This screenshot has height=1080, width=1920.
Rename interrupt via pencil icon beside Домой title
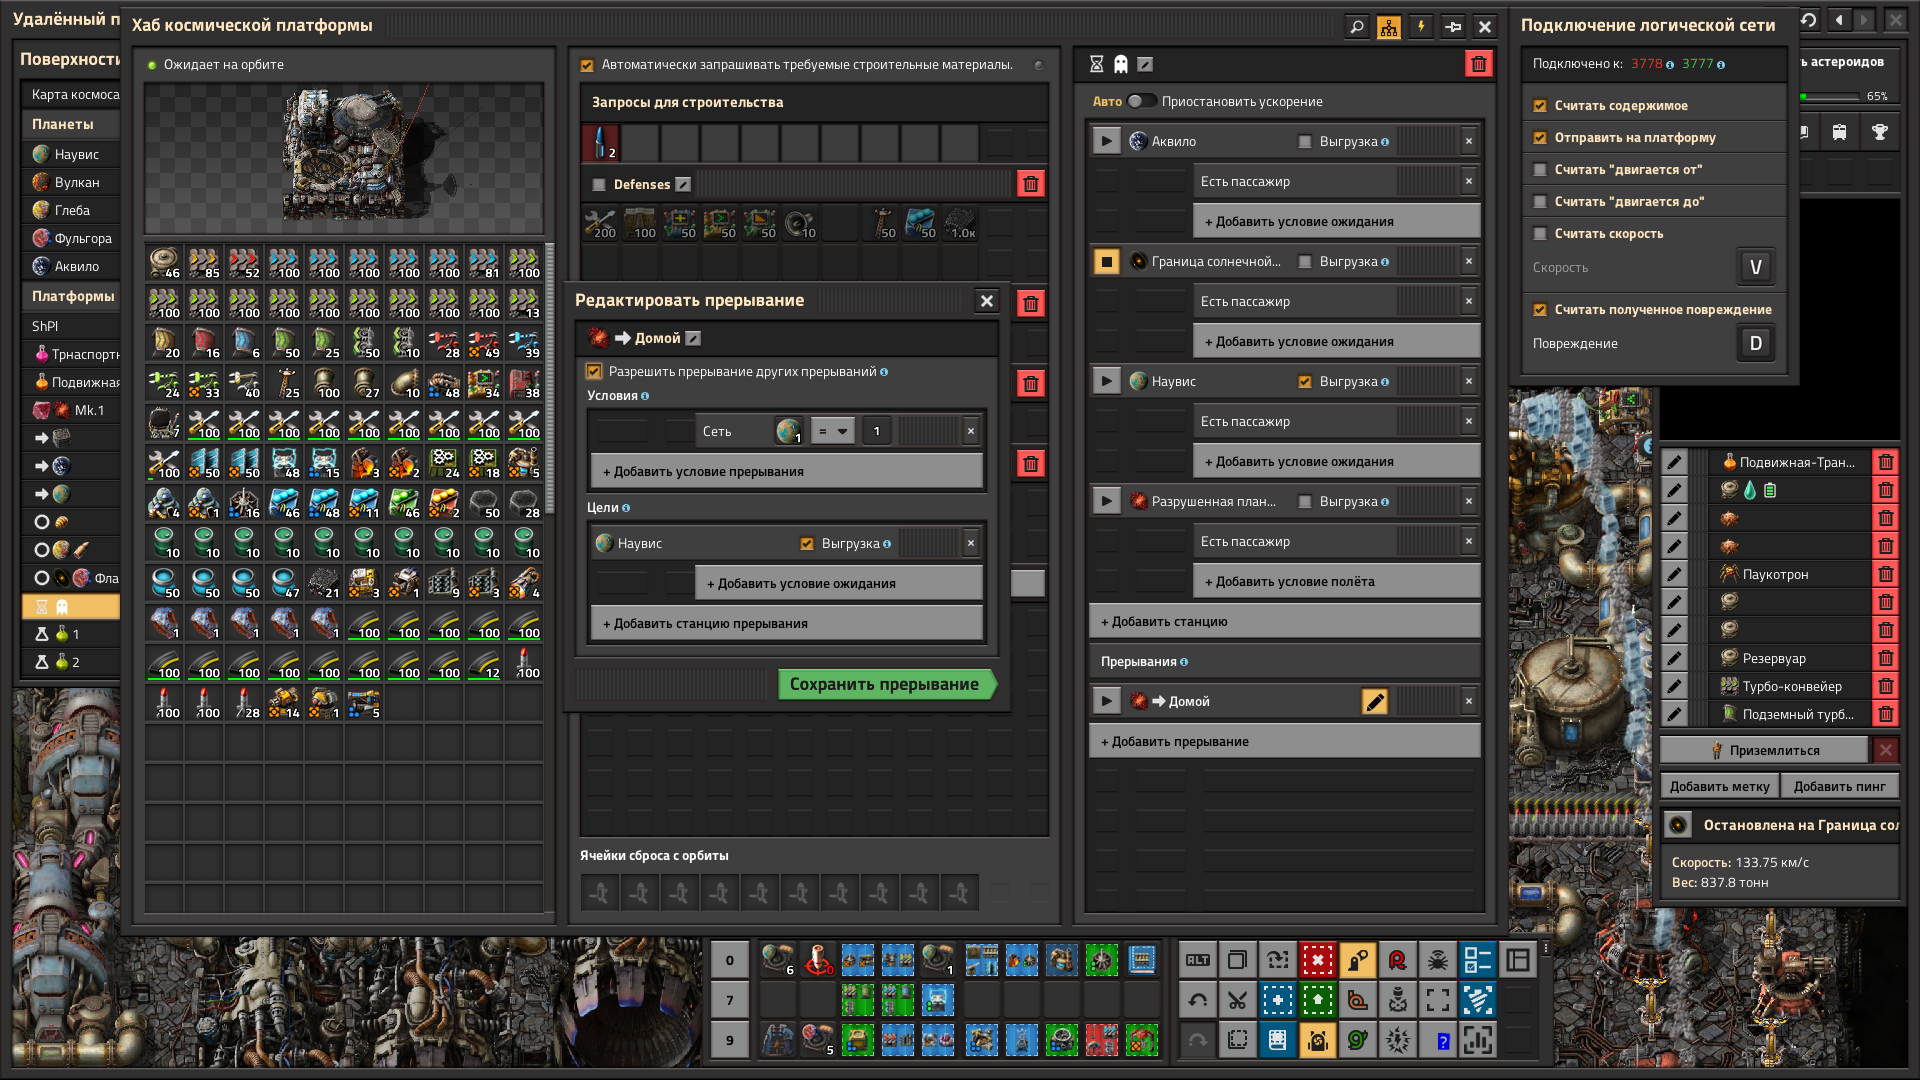coord(694,338)
